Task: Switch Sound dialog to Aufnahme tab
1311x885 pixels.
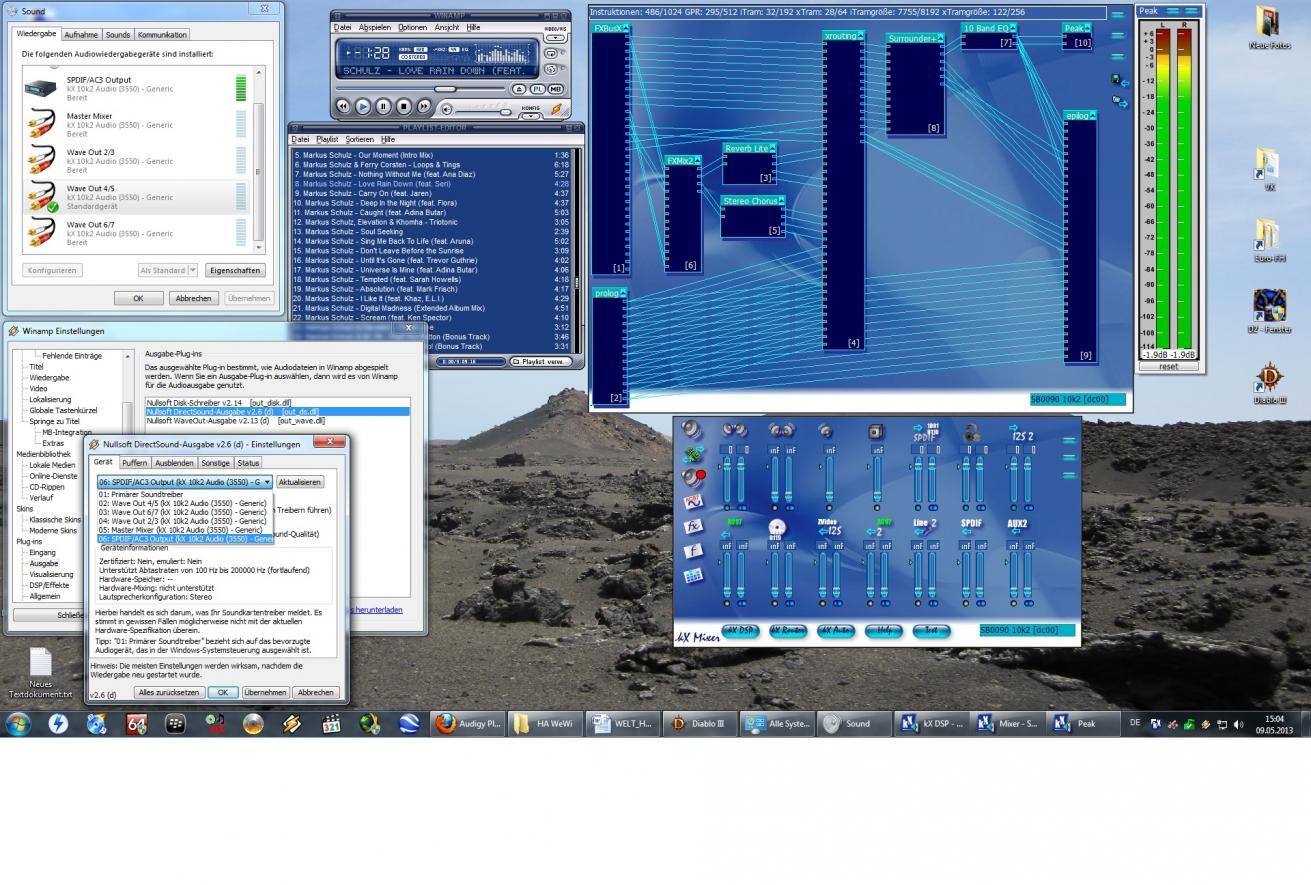Action: coord(81,34)
